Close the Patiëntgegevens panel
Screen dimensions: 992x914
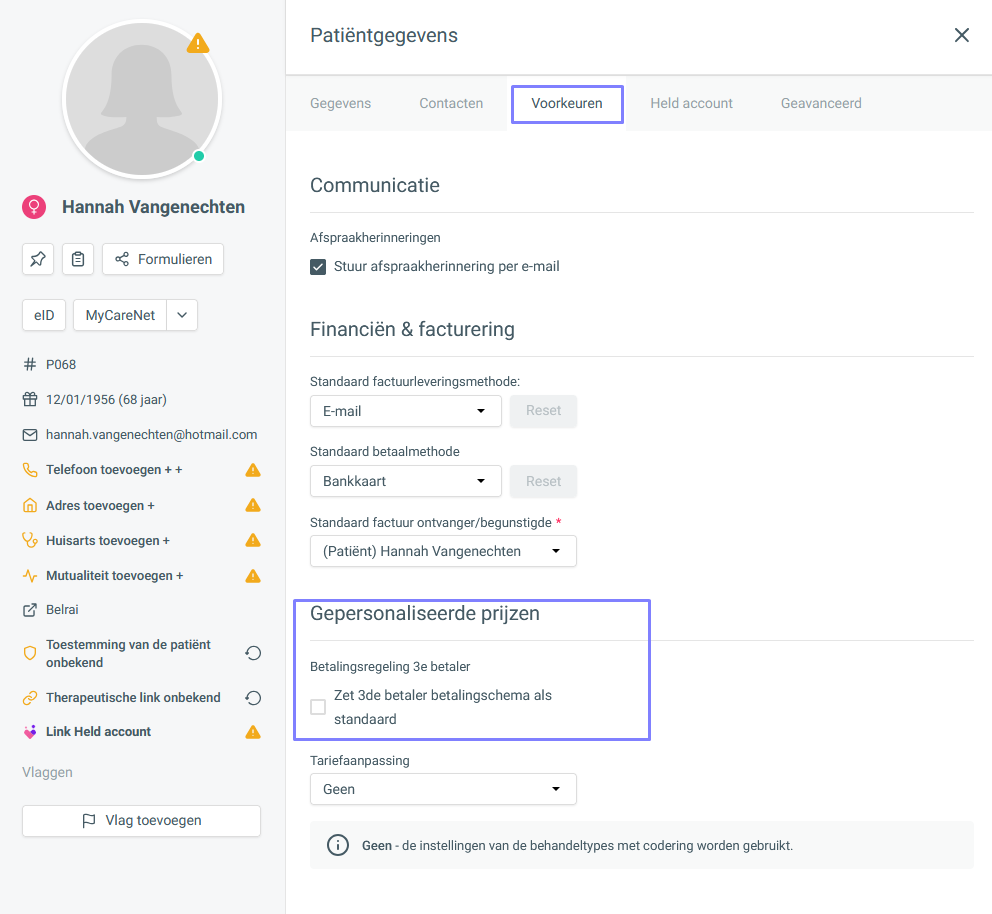click(962, 35)
